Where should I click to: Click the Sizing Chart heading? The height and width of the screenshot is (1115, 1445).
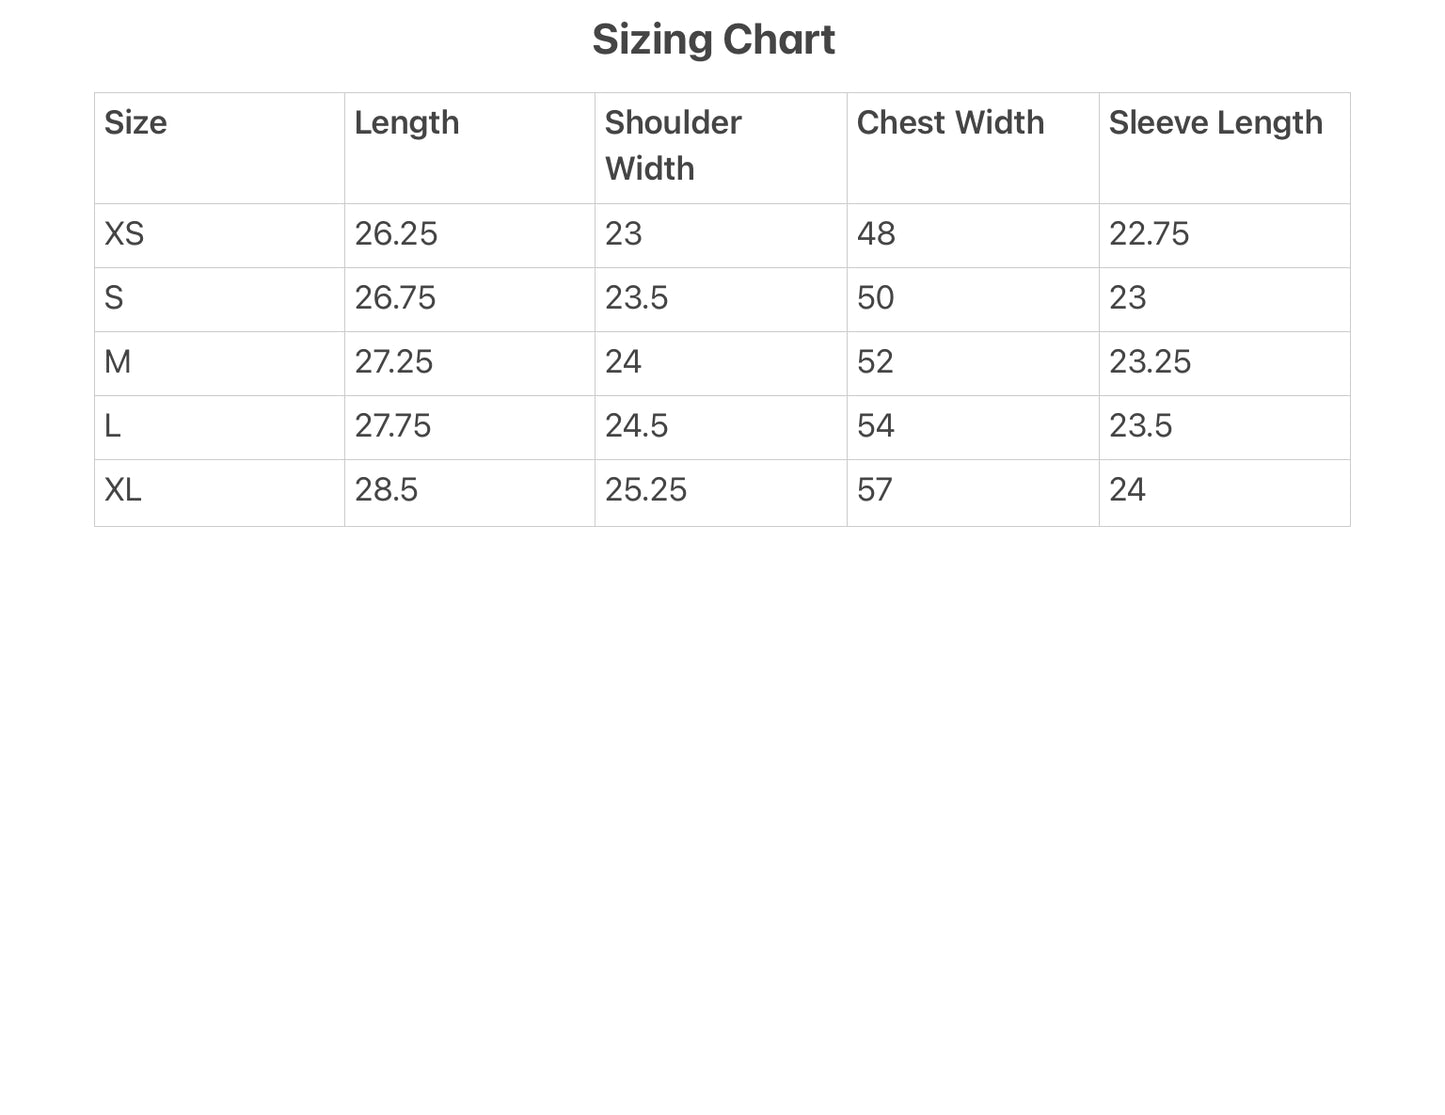coord(713,40)
